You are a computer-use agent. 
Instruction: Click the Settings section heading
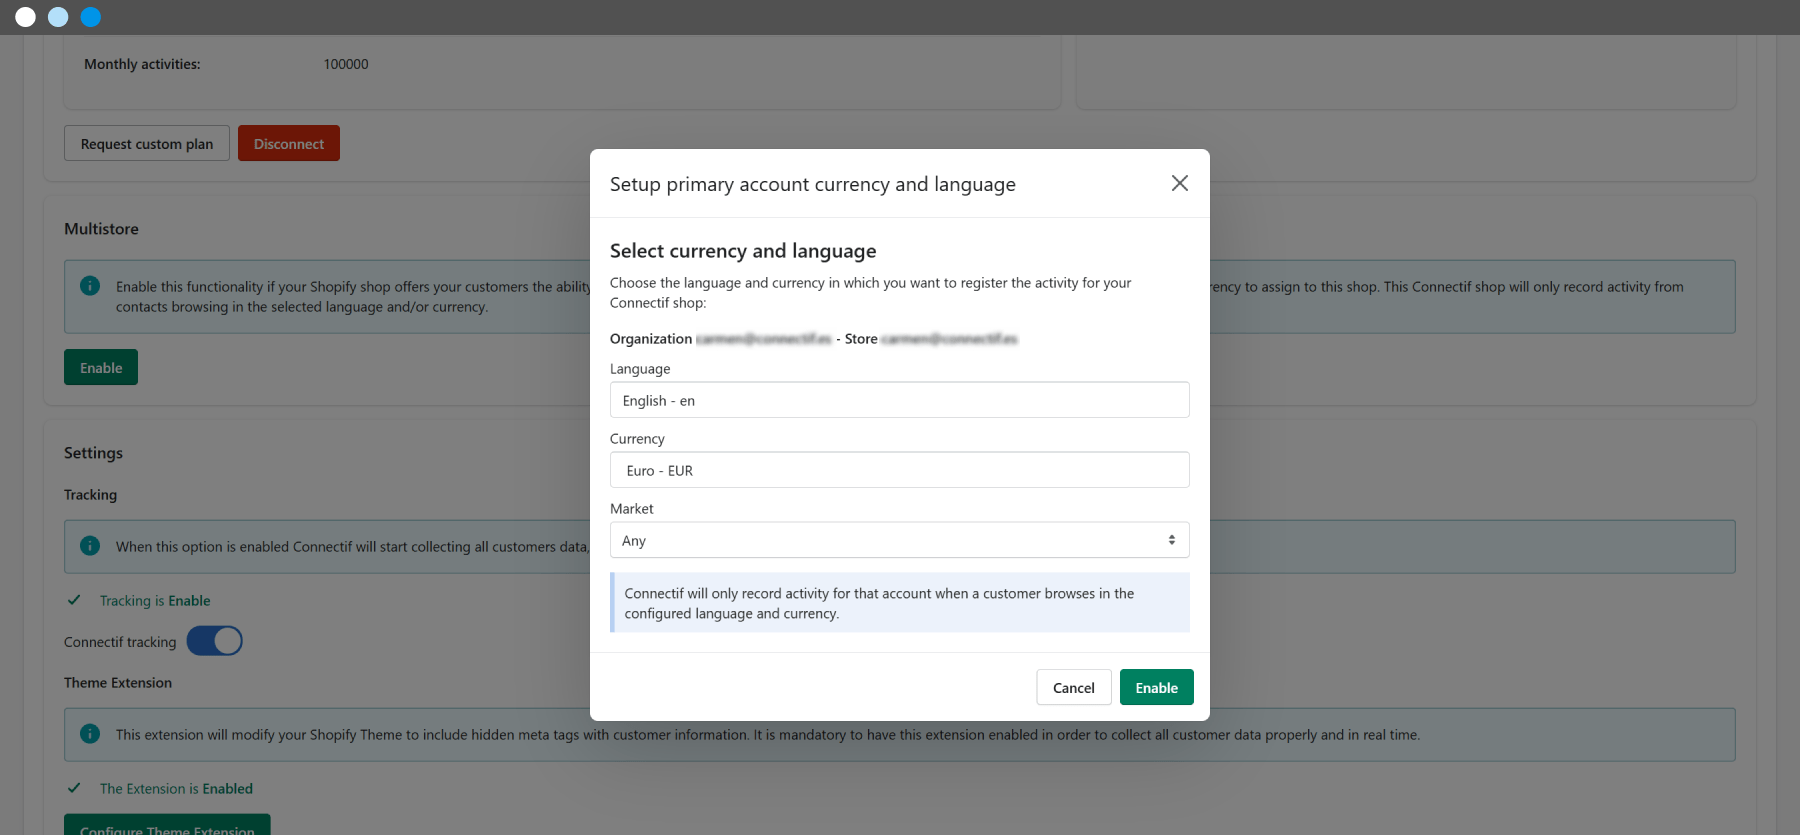[x=93, y=453]
